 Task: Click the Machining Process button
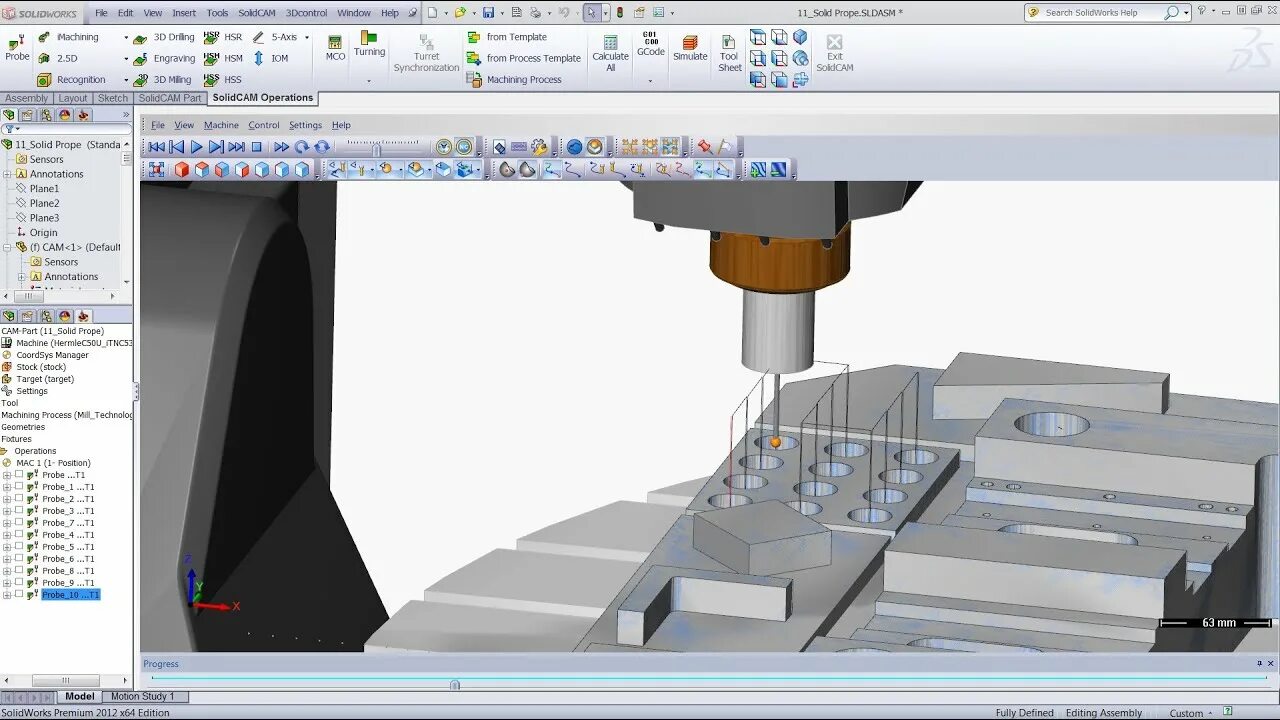(514, 80)
